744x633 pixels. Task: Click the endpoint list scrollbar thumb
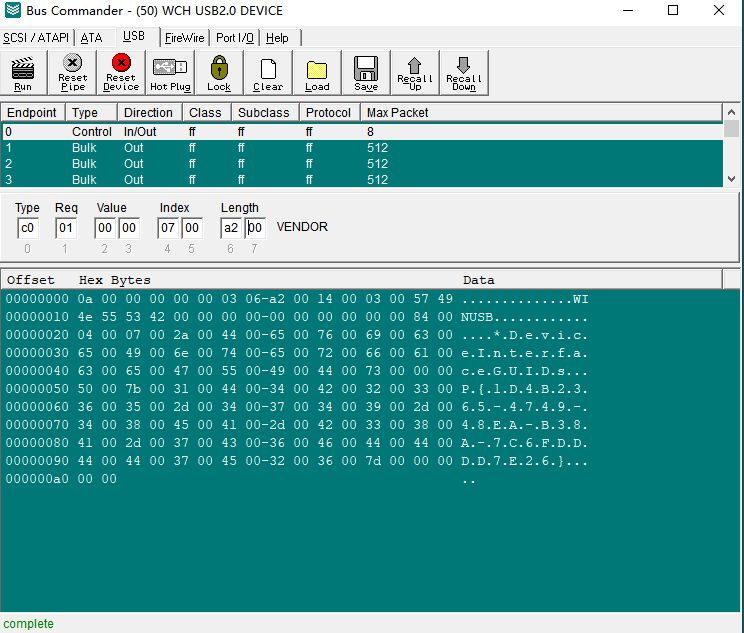[x=731, y=129]
